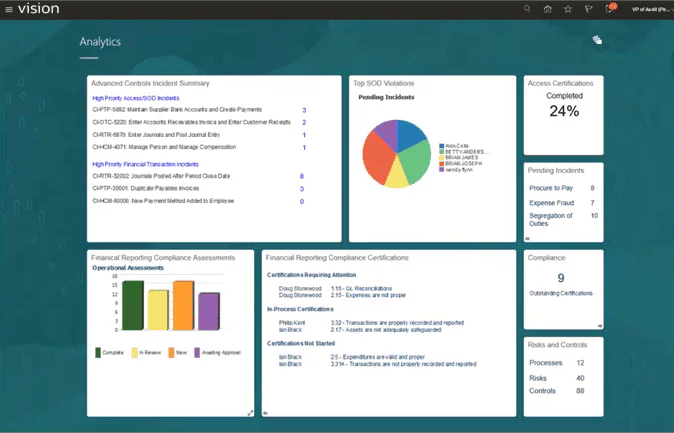Open the hamburger navigation menu
674x433 pixels.
pos(9,9)
